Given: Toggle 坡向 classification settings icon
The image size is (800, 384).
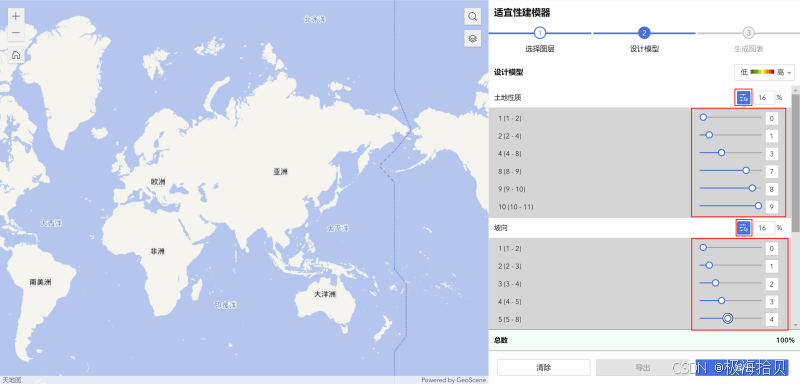Looking at the screenshot, I should pos(743,228).
